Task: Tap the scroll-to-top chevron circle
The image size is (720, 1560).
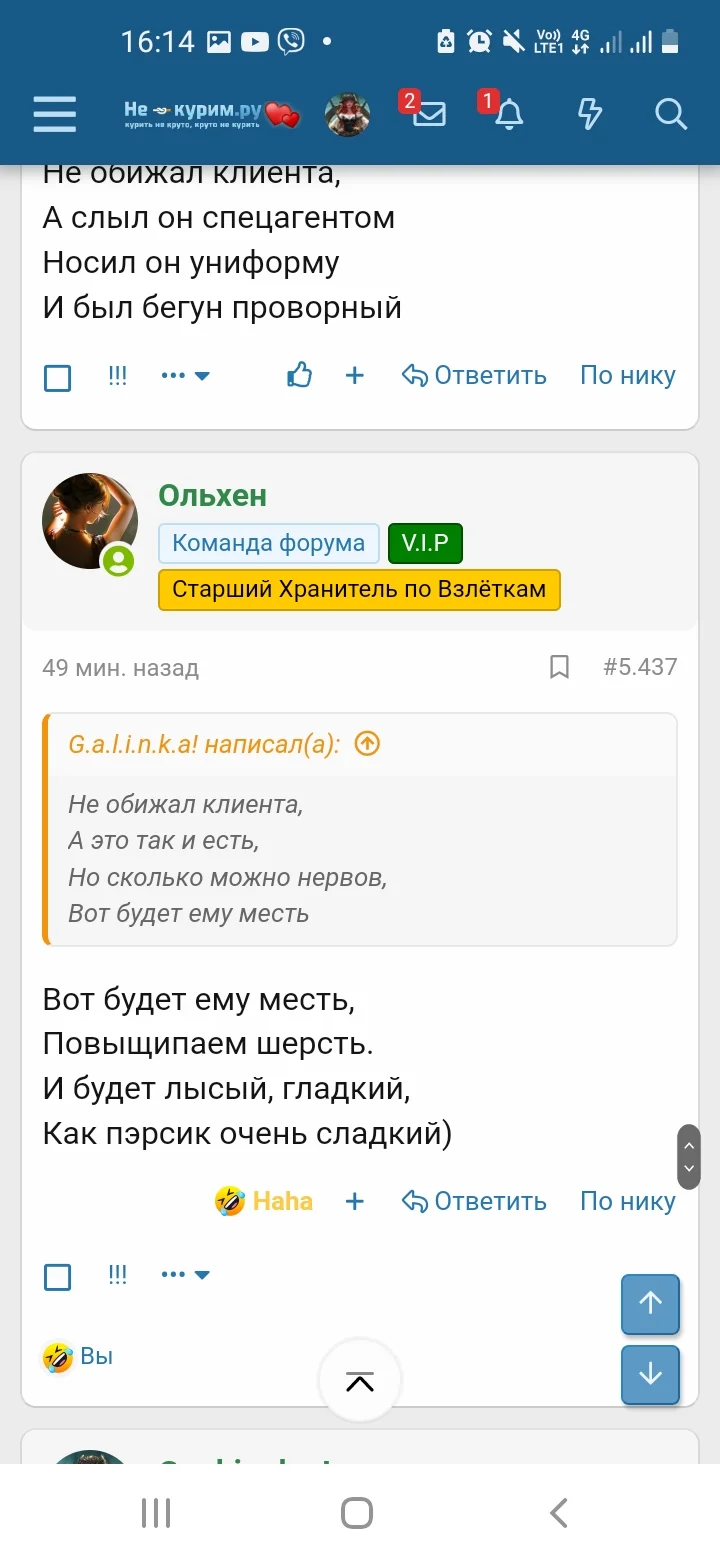Action: pos(359,1381)
